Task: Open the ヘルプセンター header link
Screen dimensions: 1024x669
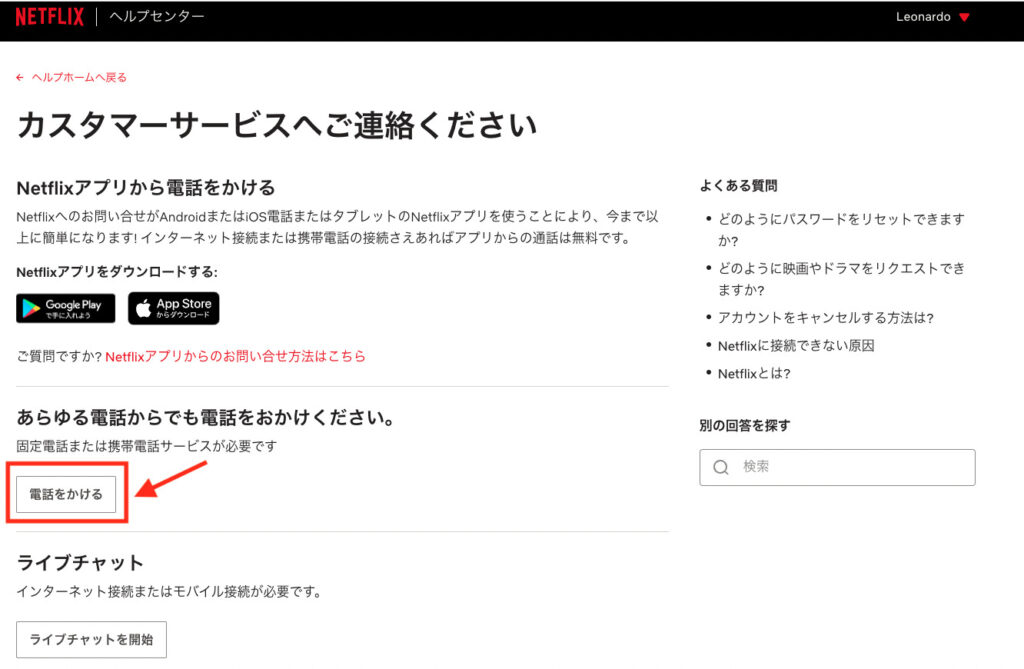Action: (x=157, y=17)
